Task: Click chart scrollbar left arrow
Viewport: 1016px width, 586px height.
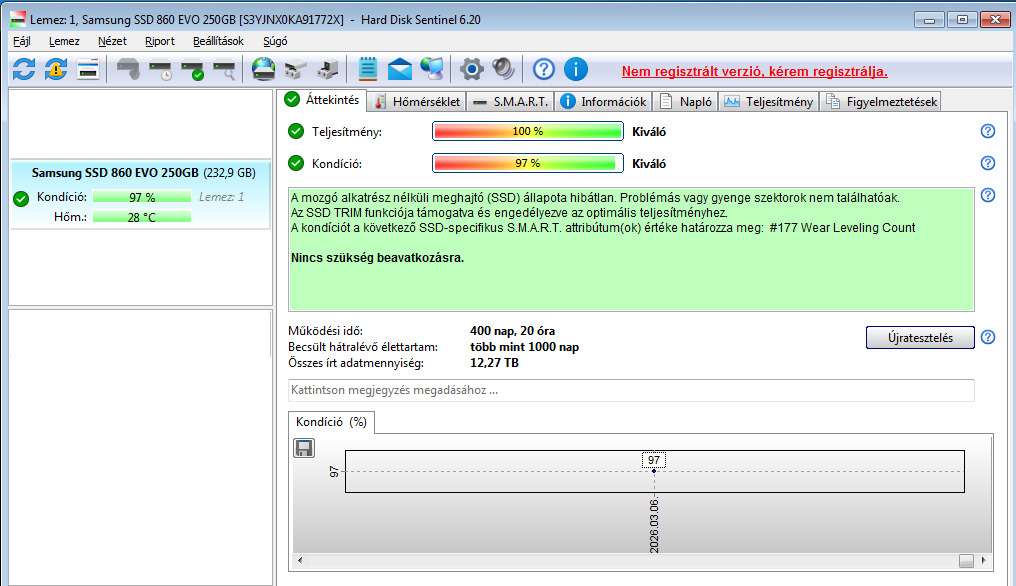Action: (299, 561)
